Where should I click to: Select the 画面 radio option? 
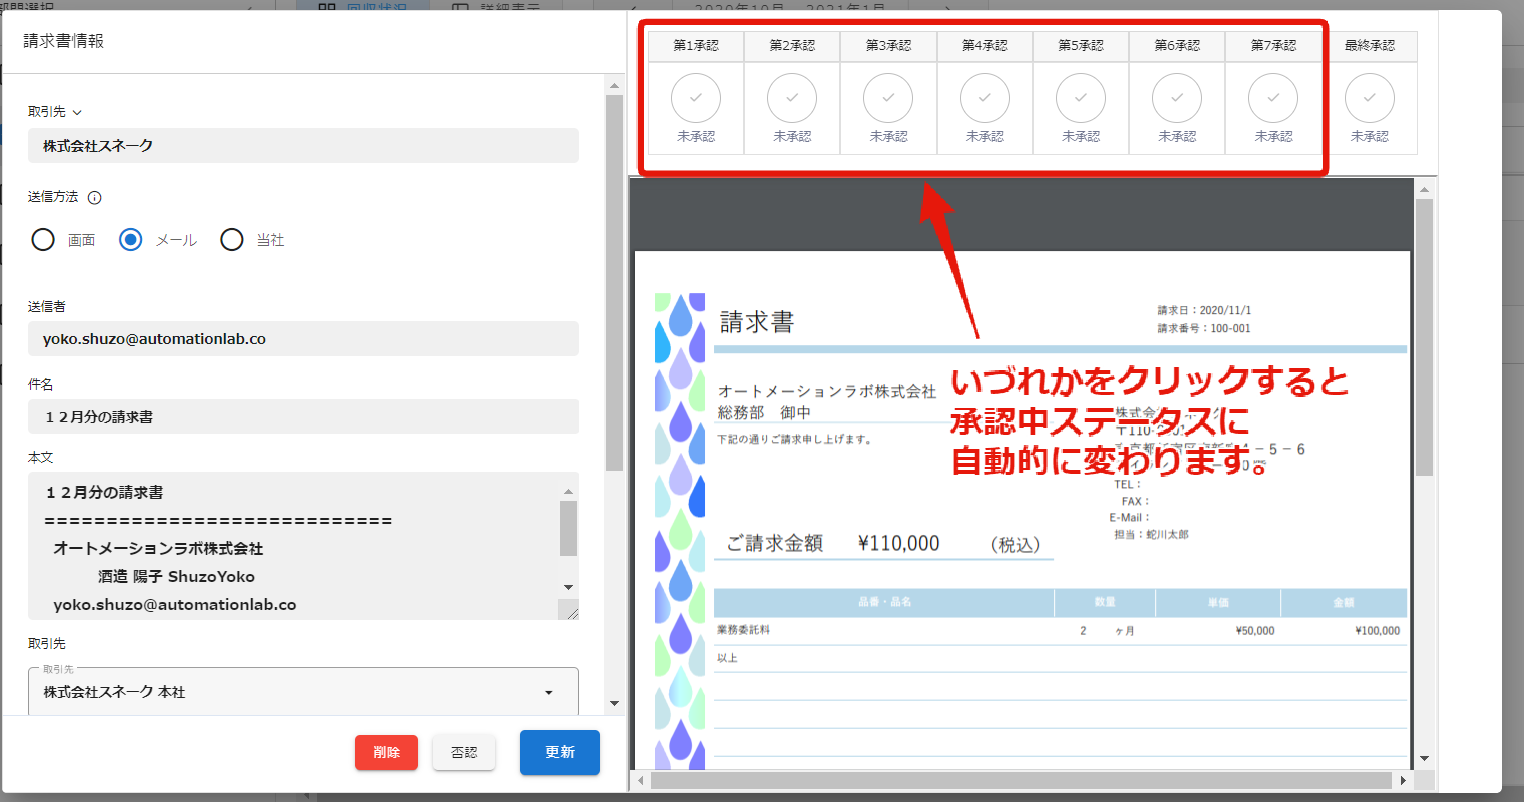click(43, 240)
